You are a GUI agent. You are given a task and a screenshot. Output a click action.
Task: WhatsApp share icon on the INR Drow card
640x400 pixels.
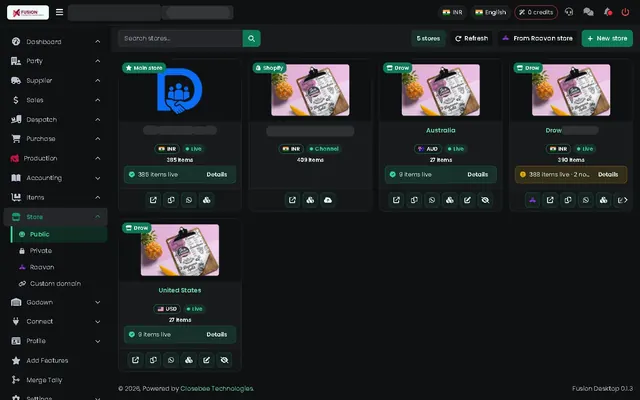pyautogui.click(x=586, y=200)
